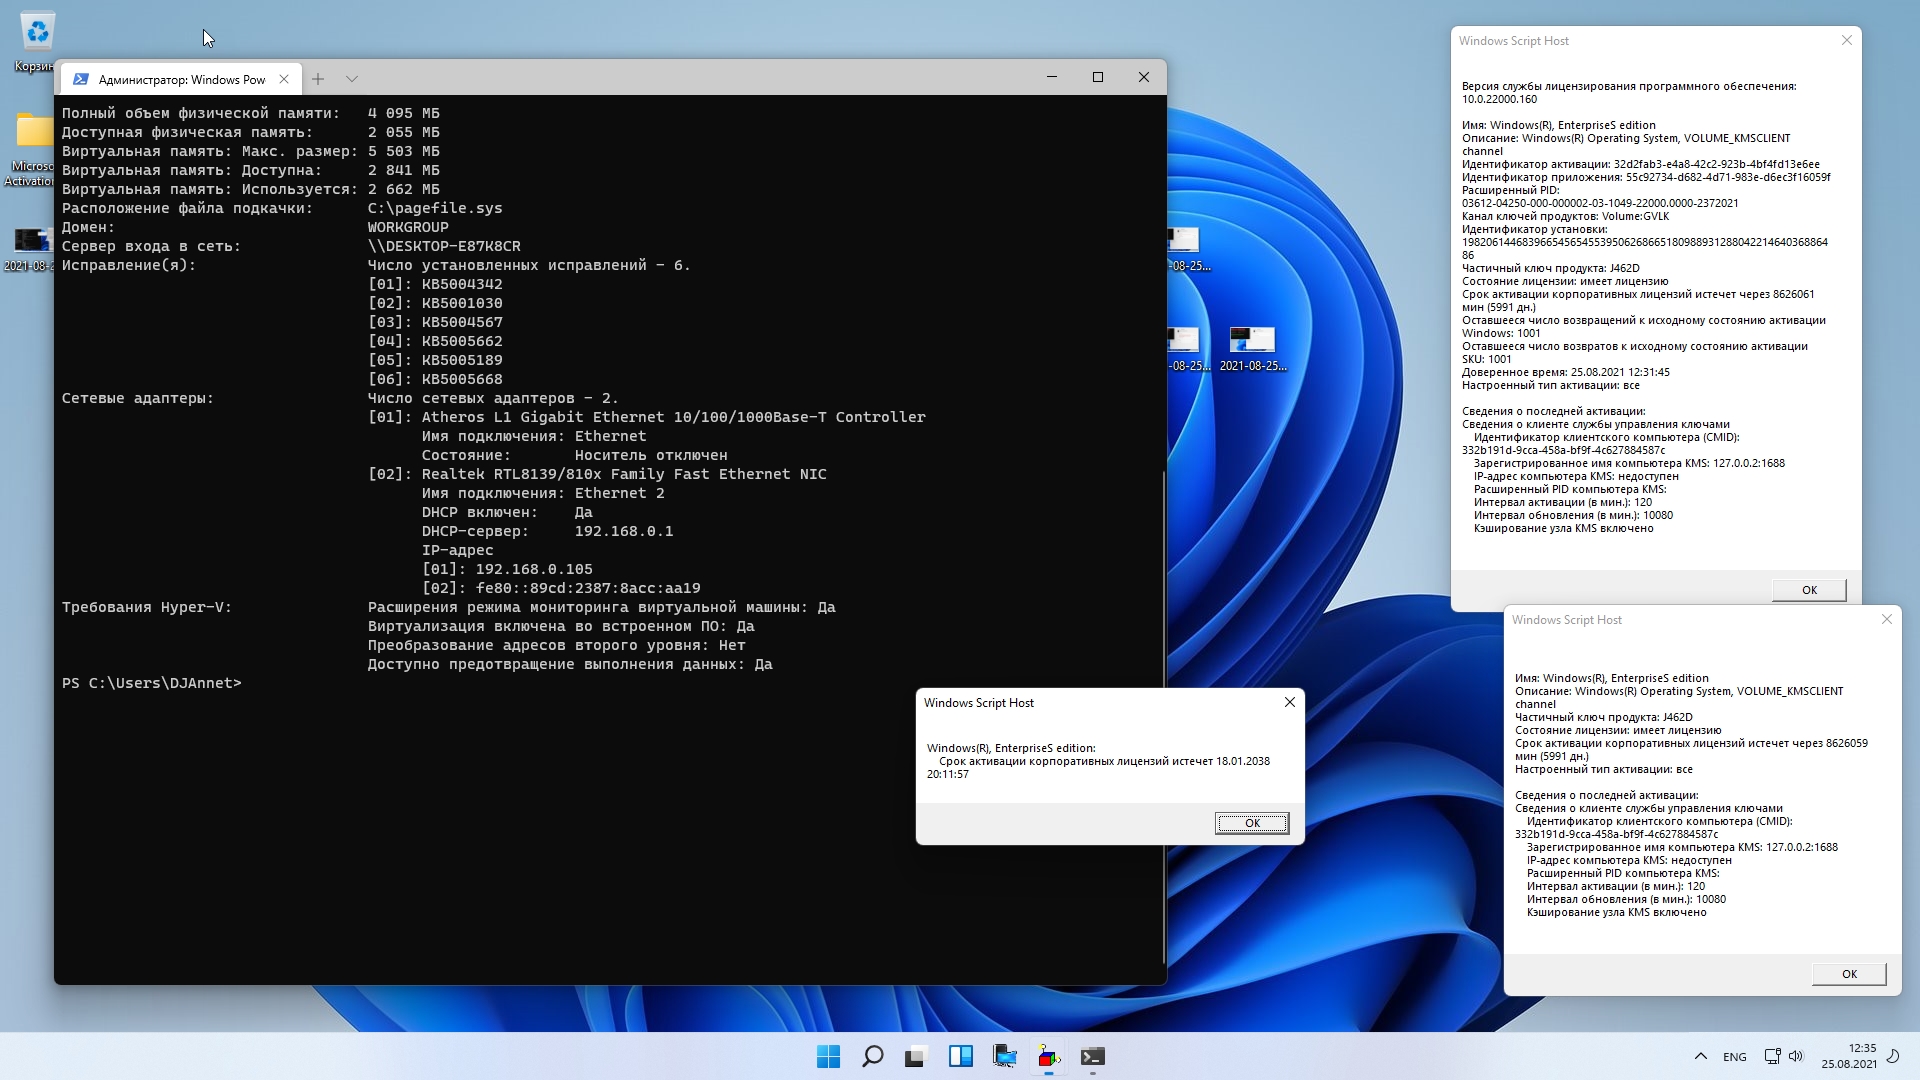Open the network status tray icon
Viewport: 1920px width, 1080px height.
click(1772, 1056)
